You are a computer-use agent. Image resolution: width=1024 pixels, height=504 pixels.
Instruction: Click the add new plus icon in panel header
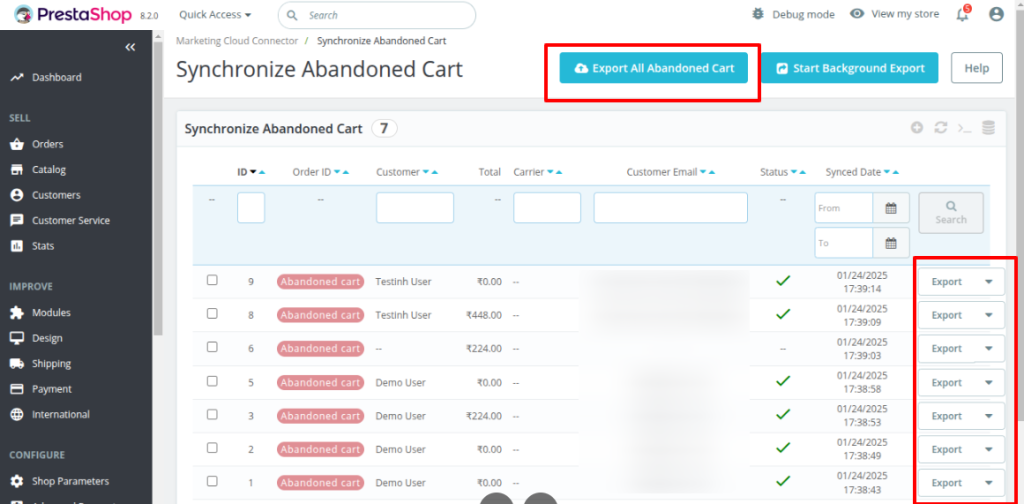(x=917, y=128)
